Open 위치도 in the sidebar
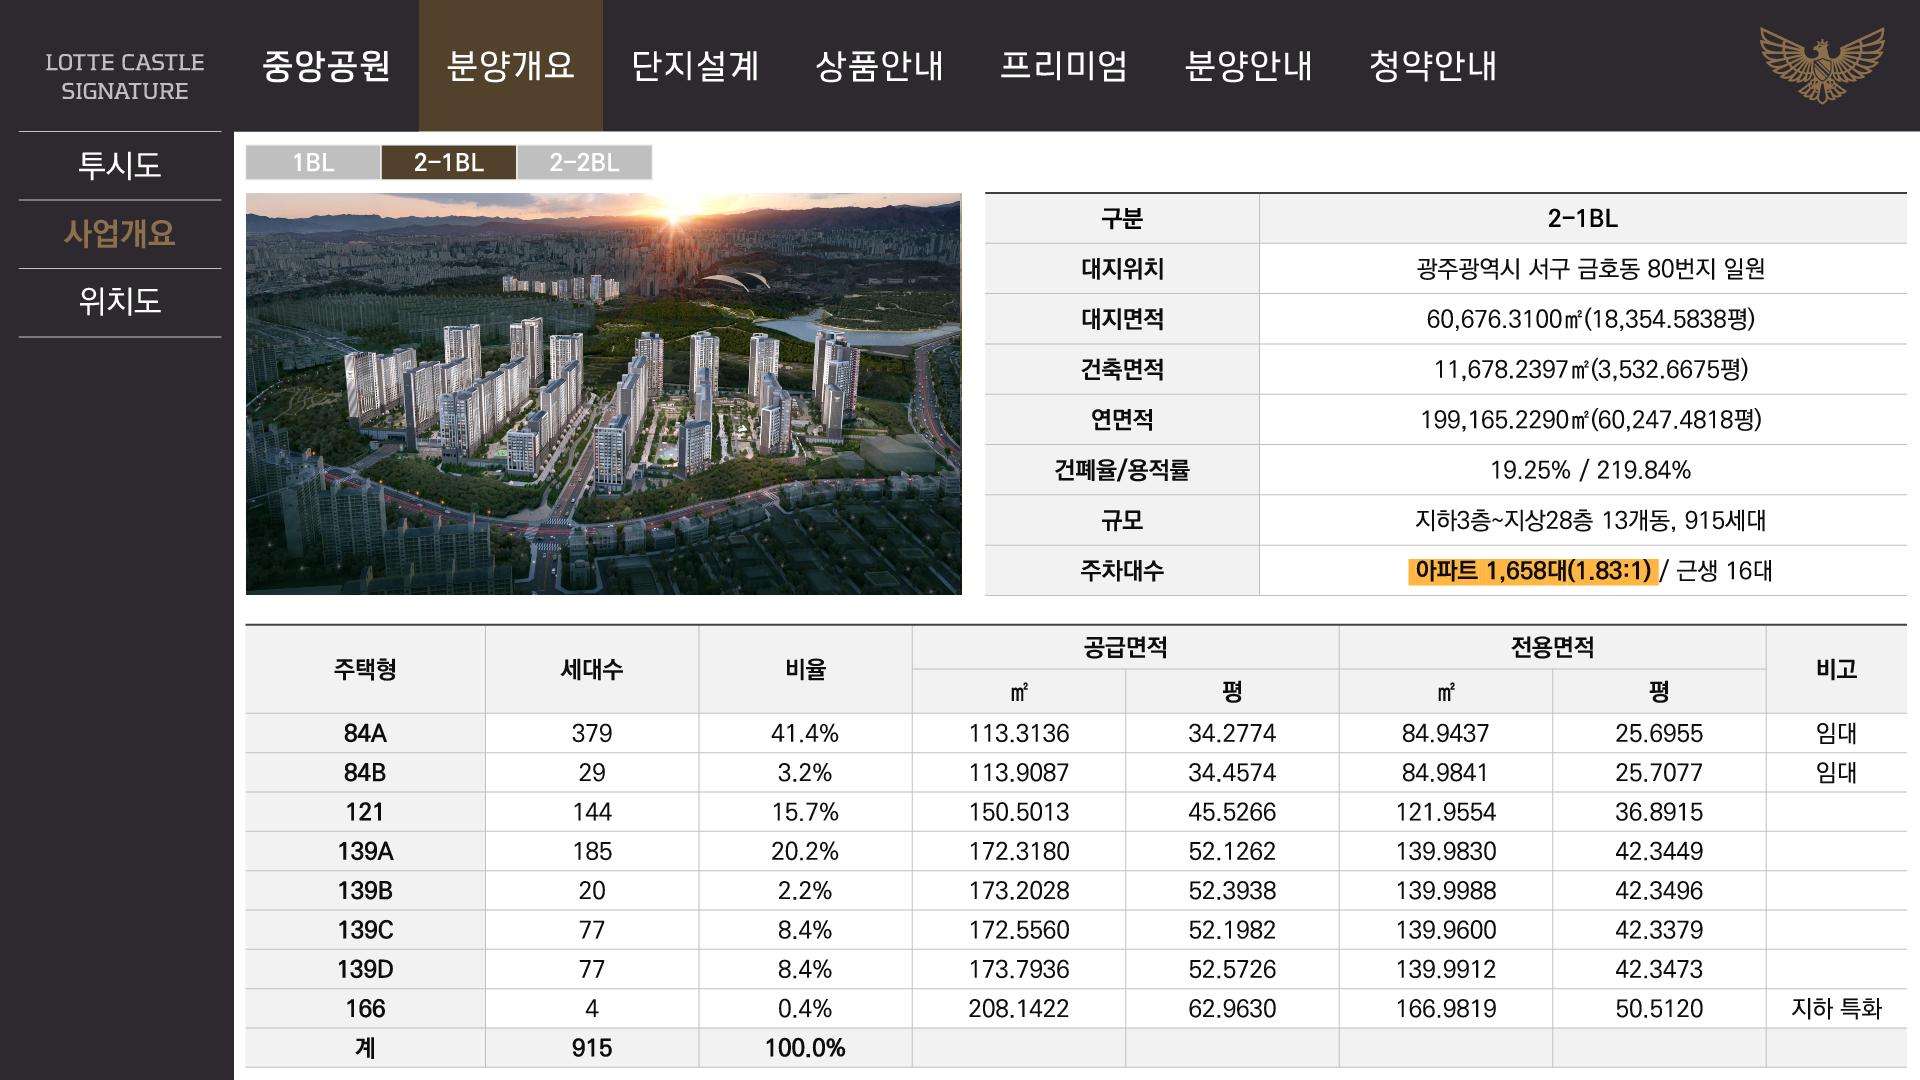Viewport: 1920px width, 1080px height. pos(119,301)
